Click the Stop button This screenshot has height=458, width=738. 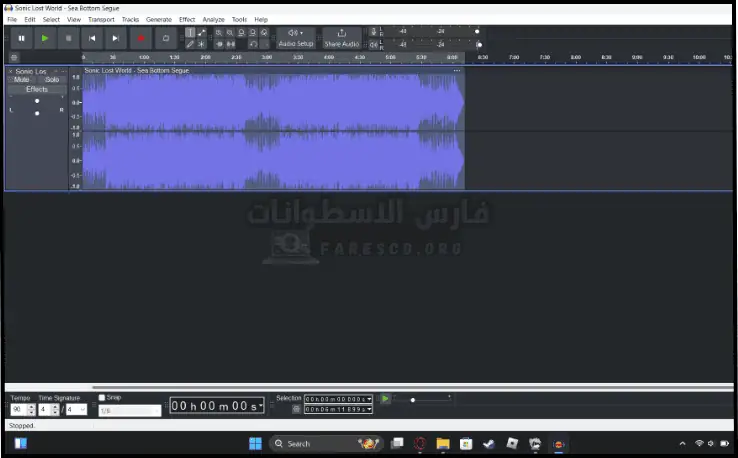68,38
